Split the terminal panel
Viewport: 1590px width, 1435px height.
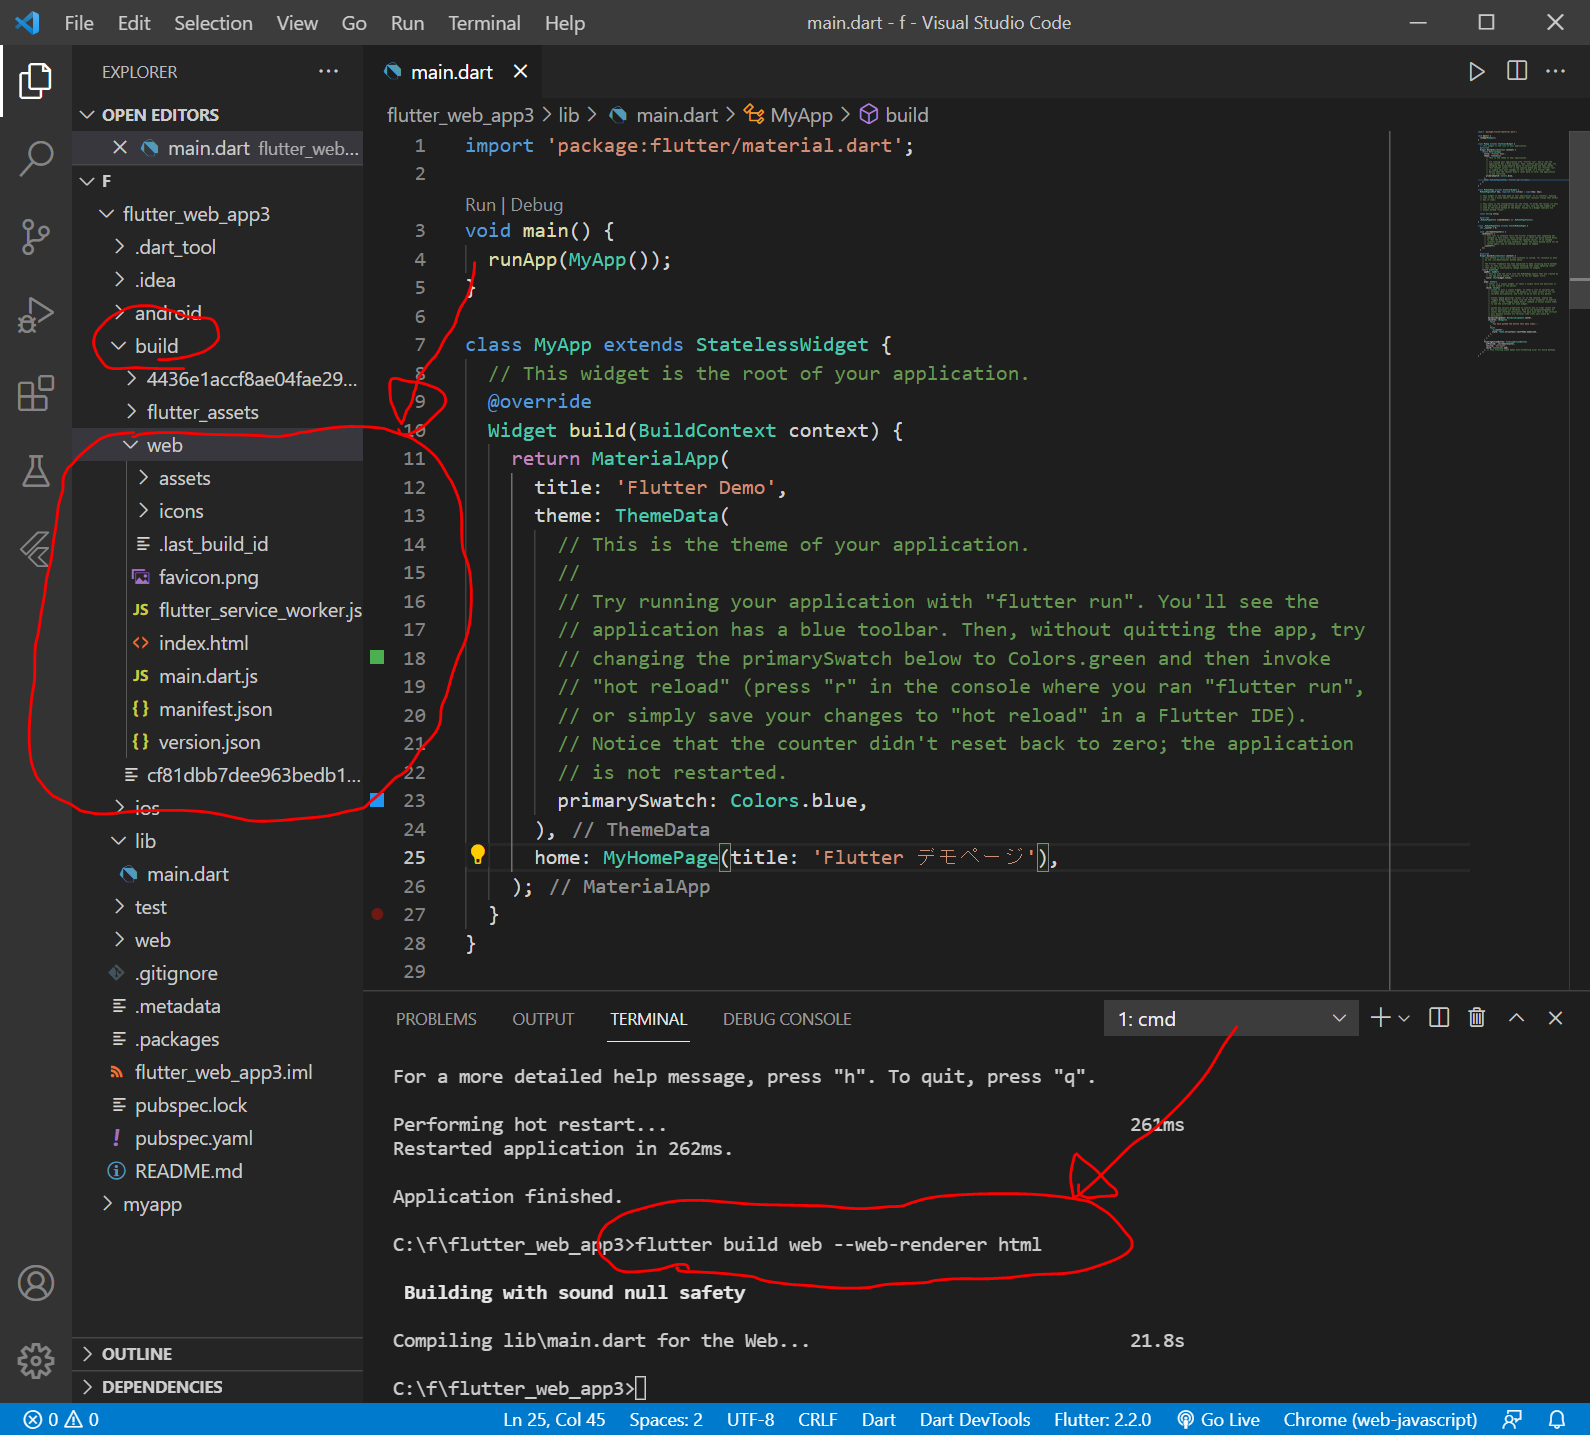coord(1439,1018)
